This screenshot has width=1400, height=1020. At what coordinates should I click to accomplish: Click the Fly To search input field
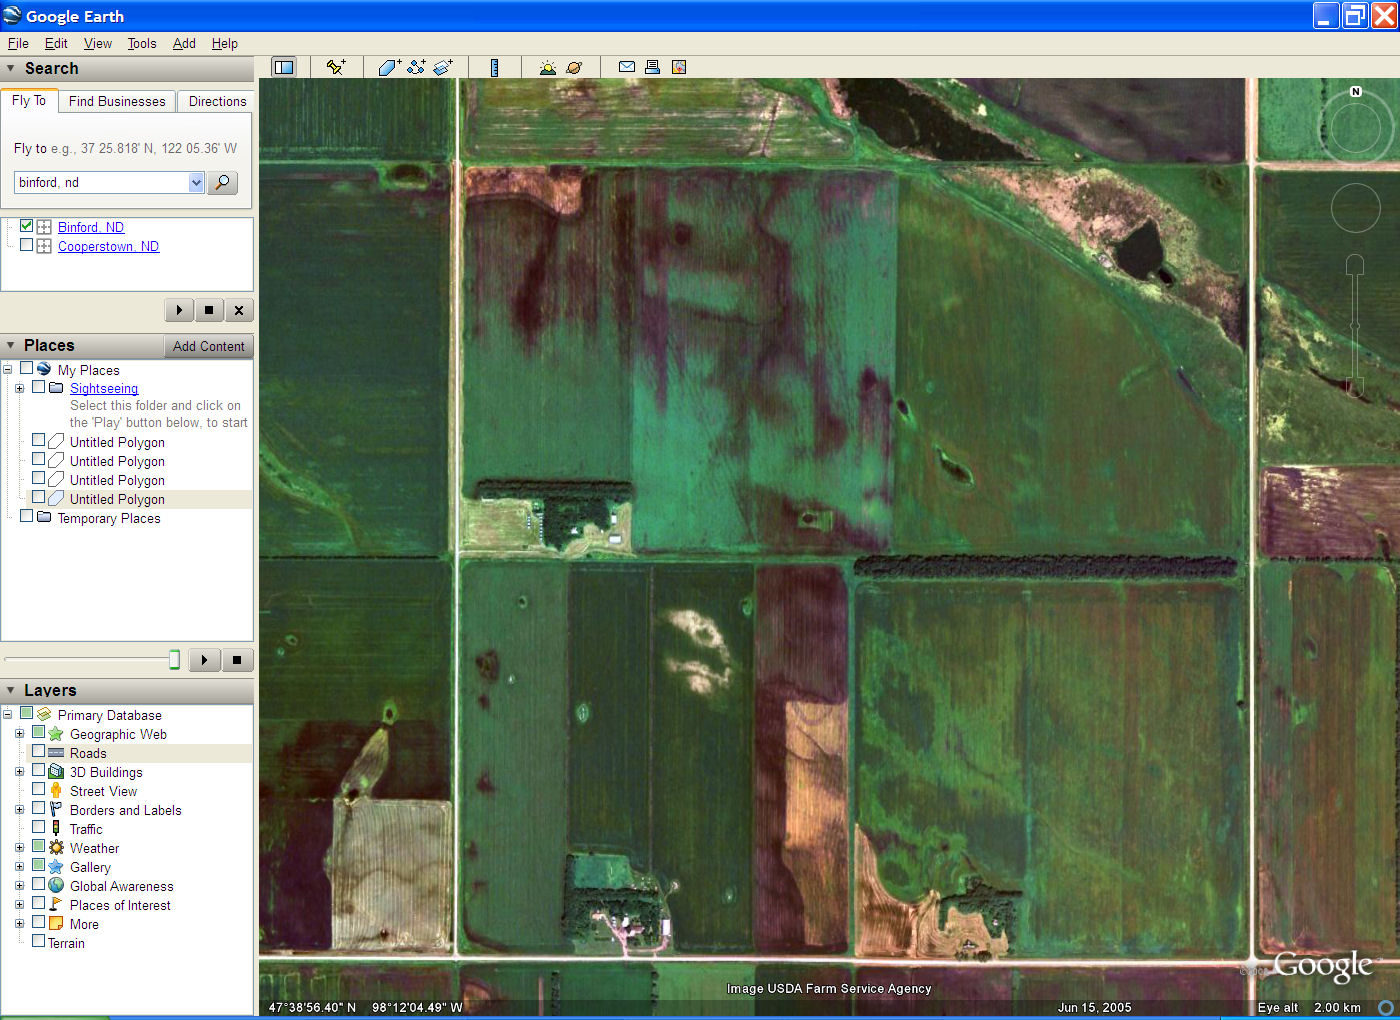(x=101, y=182)
